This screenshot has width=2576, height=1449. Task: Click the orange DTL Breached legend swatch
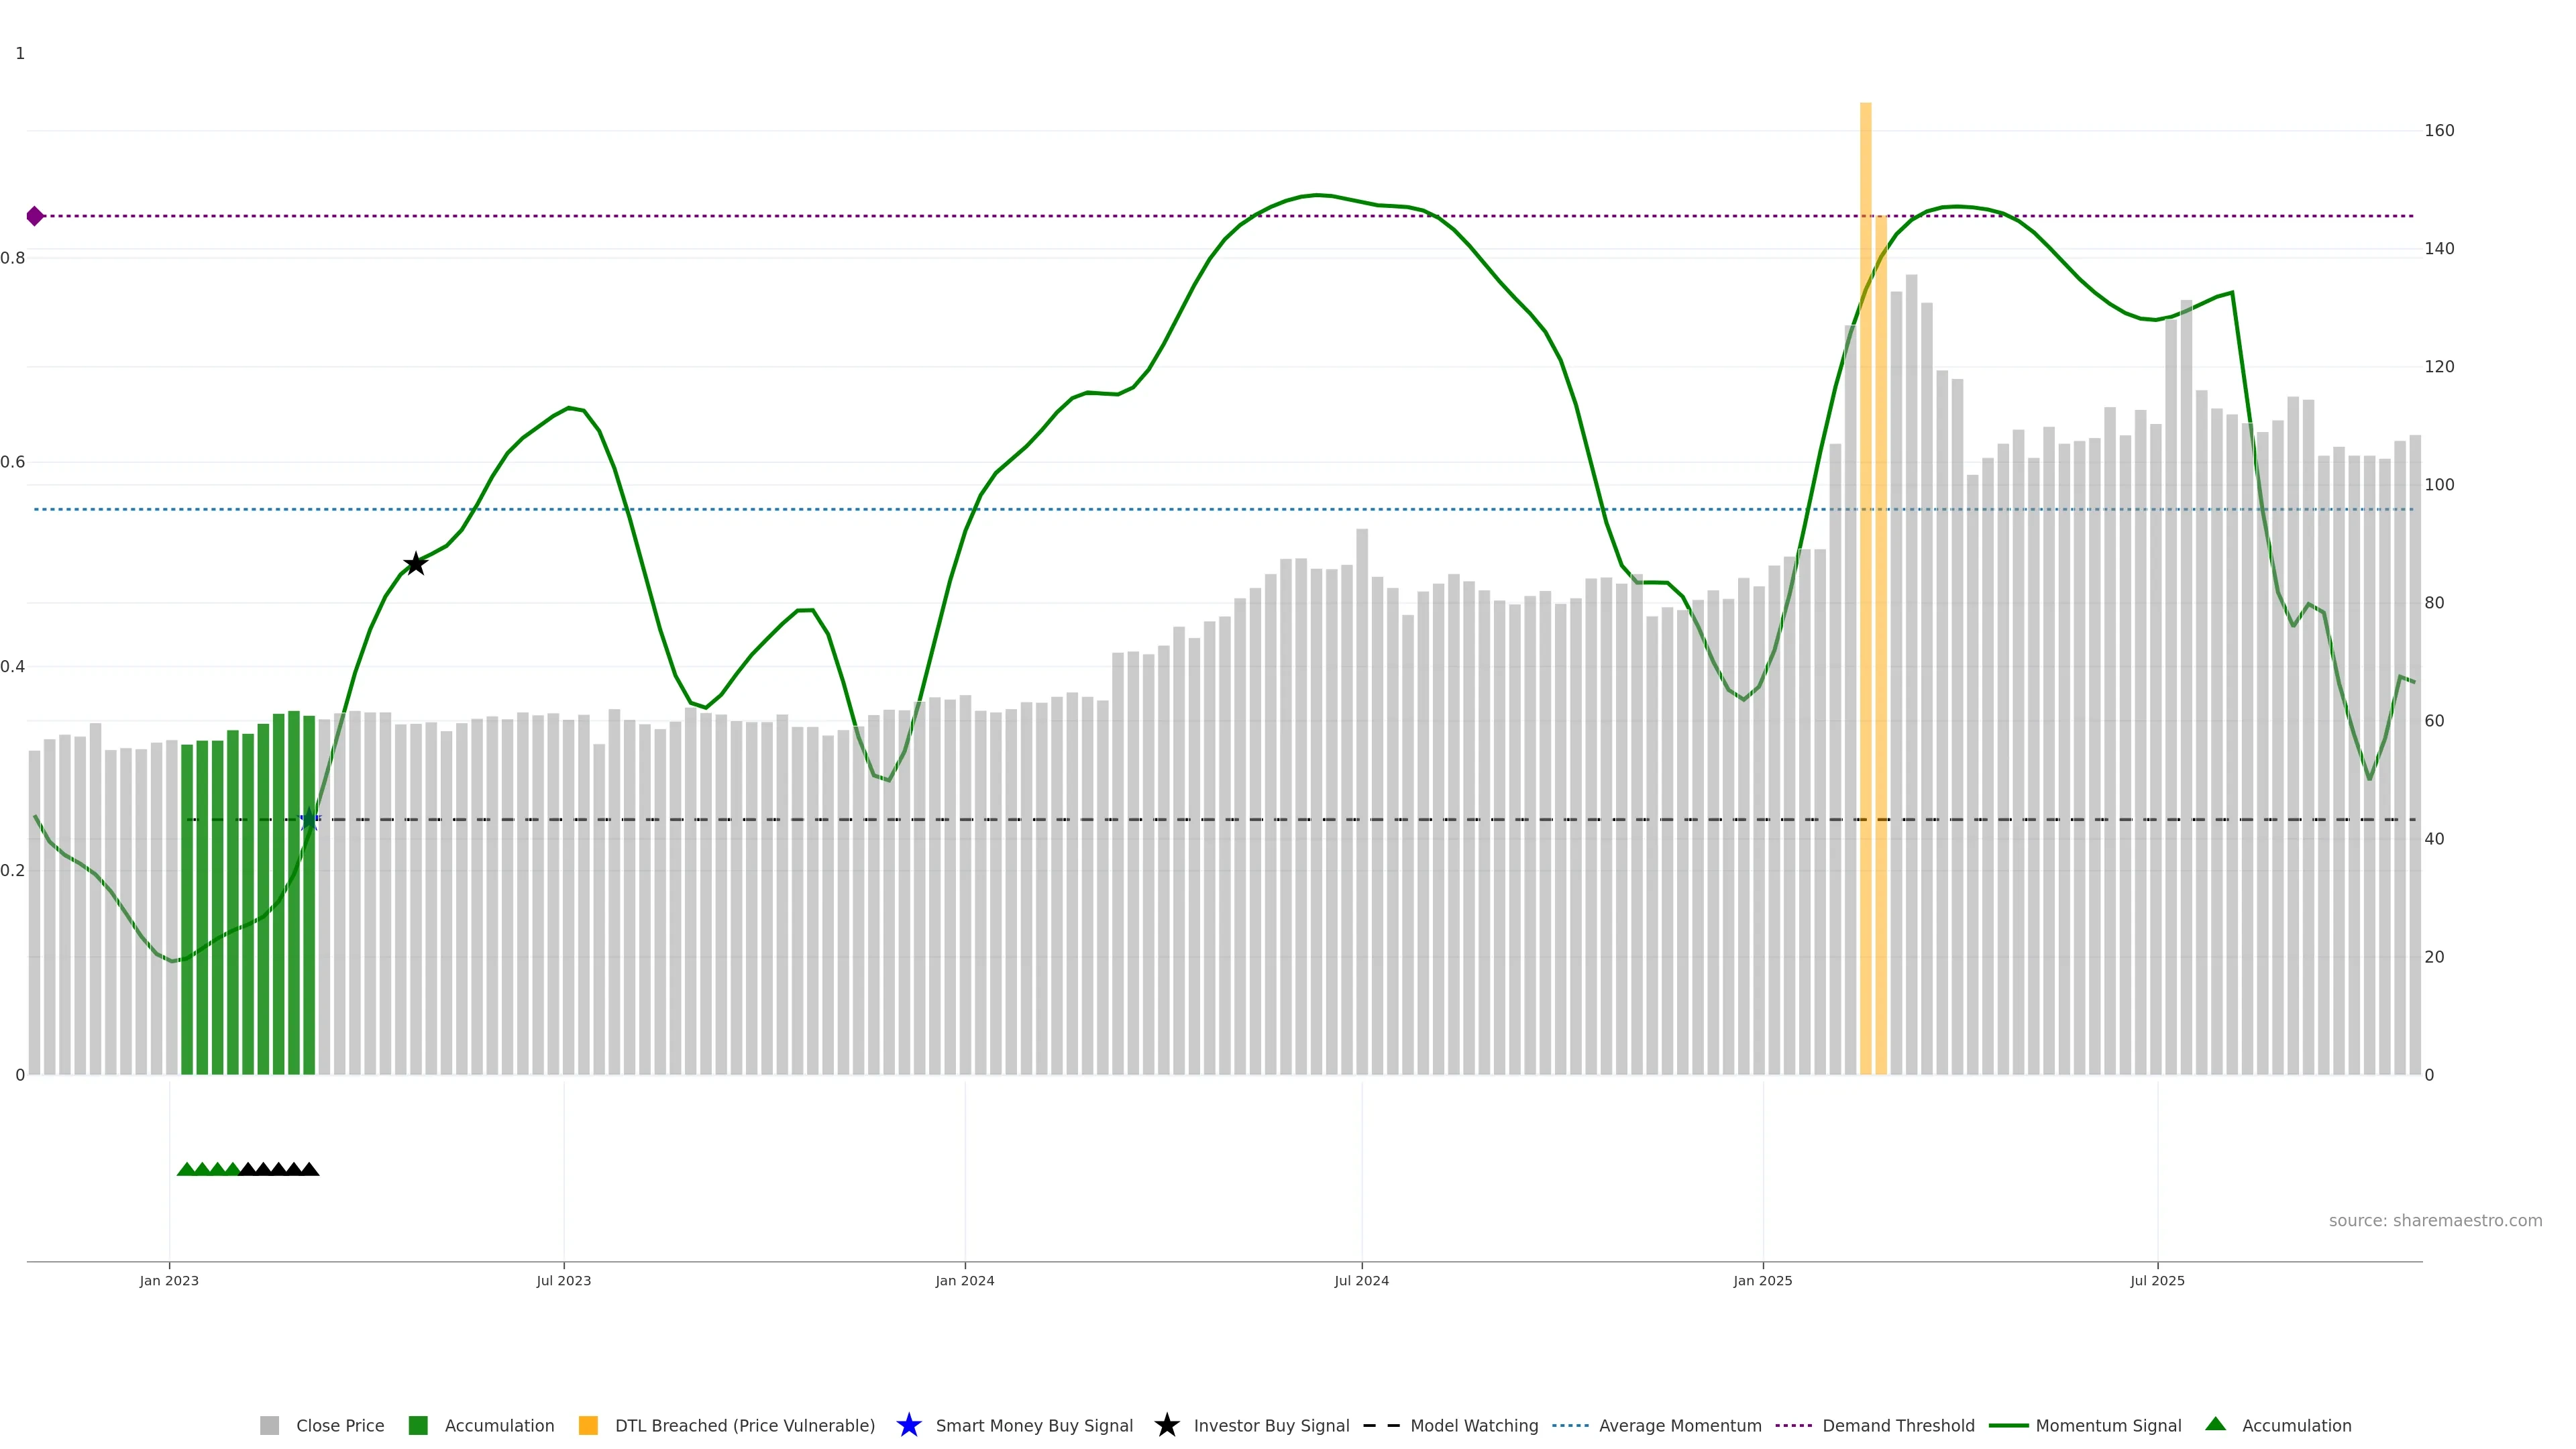(588, 1426)
